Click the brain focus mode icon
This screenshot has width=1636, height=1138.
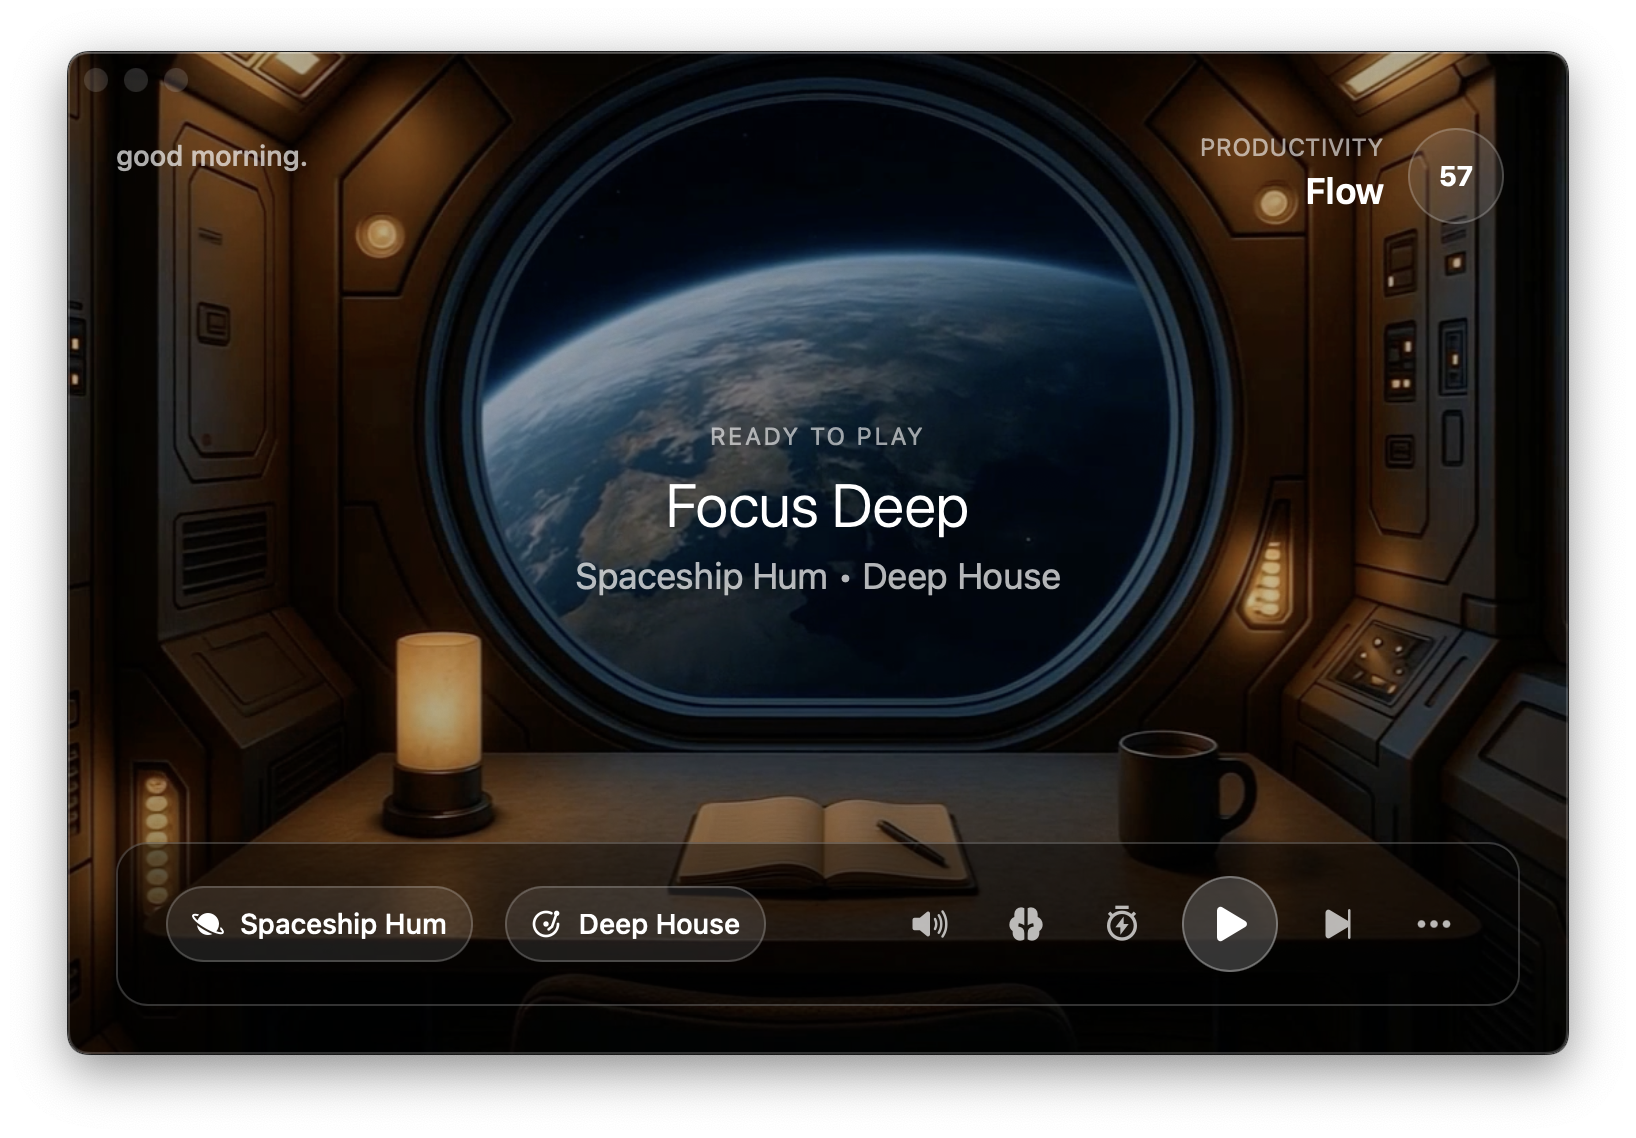(x=1025, y=924)
